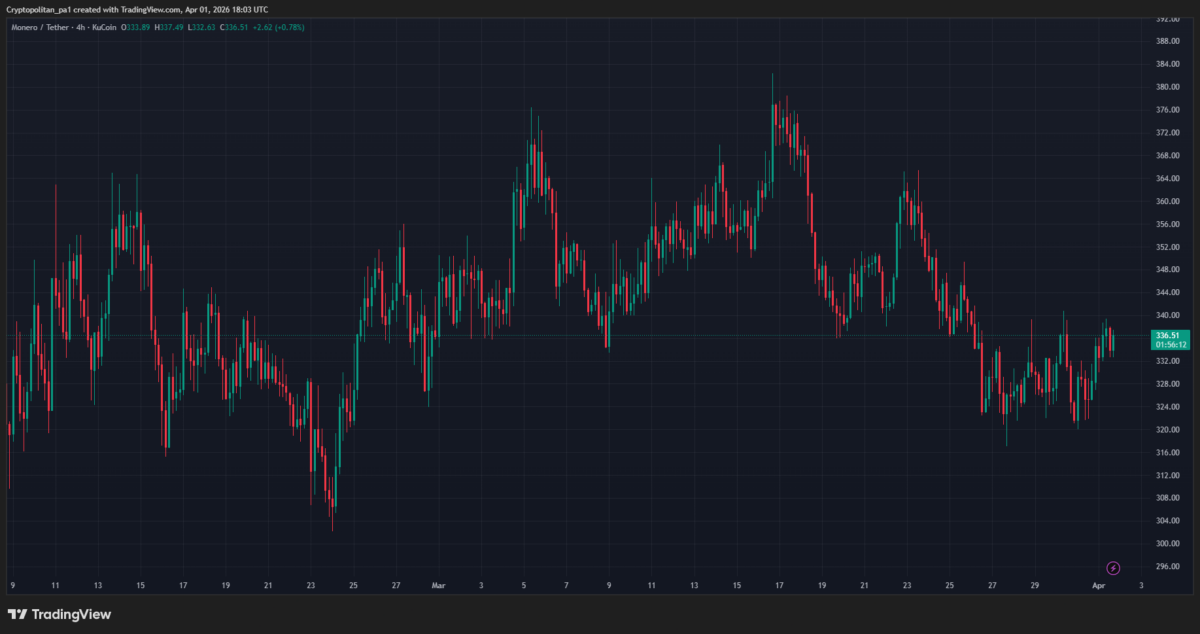
Task: Click the TradingView logo
Action: click(60, 614)
